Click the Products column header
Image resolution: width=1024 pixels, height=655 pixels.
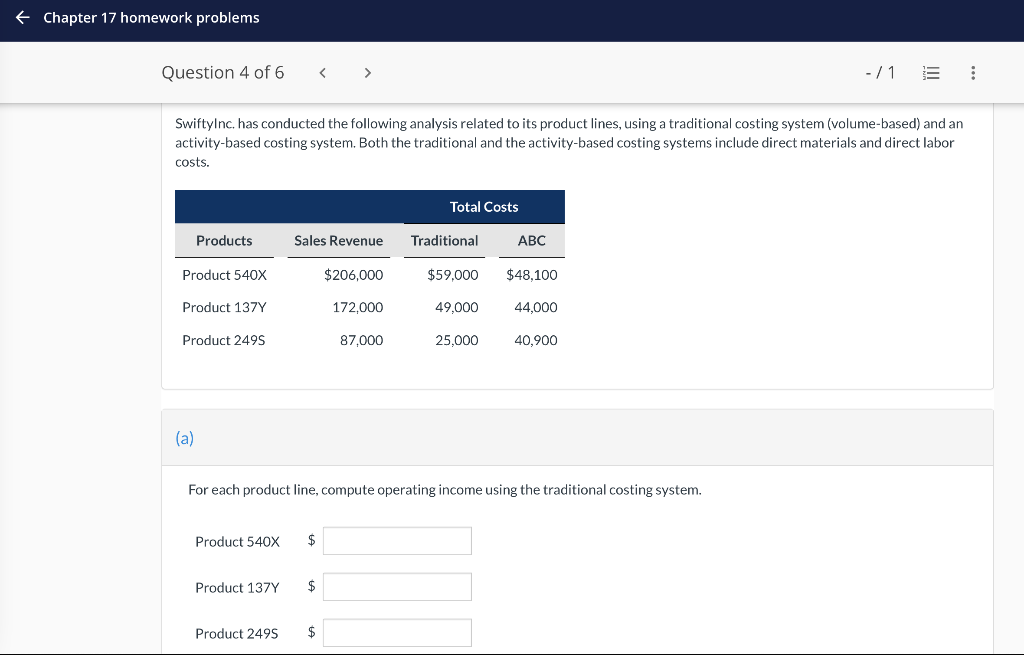pos(224,241)
